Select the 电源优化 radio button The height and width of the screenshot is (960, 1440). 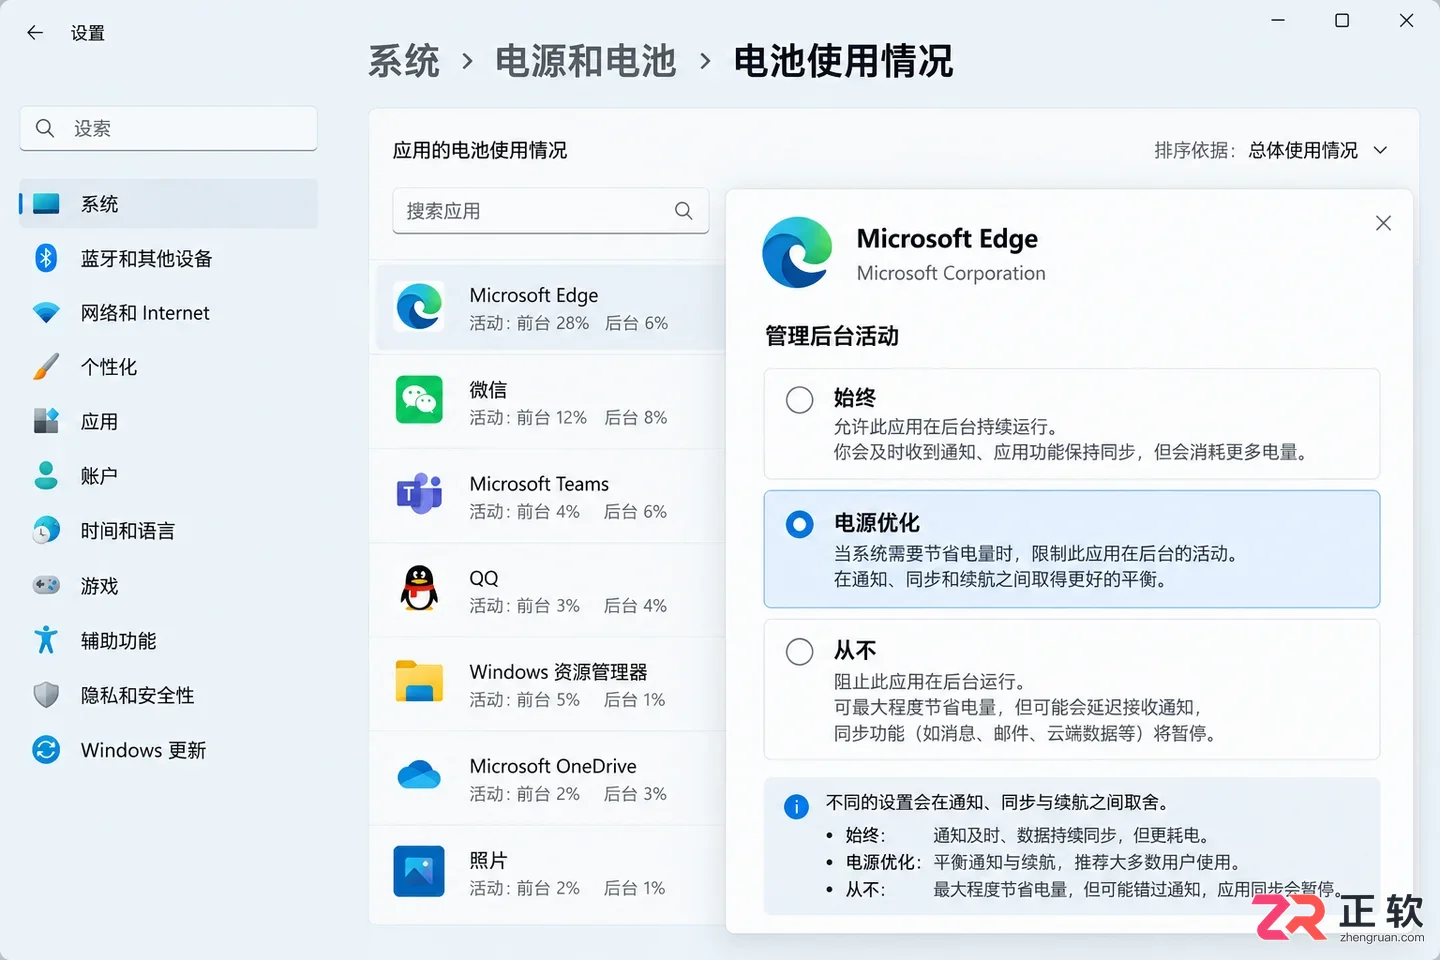click(x=800, y=525)
